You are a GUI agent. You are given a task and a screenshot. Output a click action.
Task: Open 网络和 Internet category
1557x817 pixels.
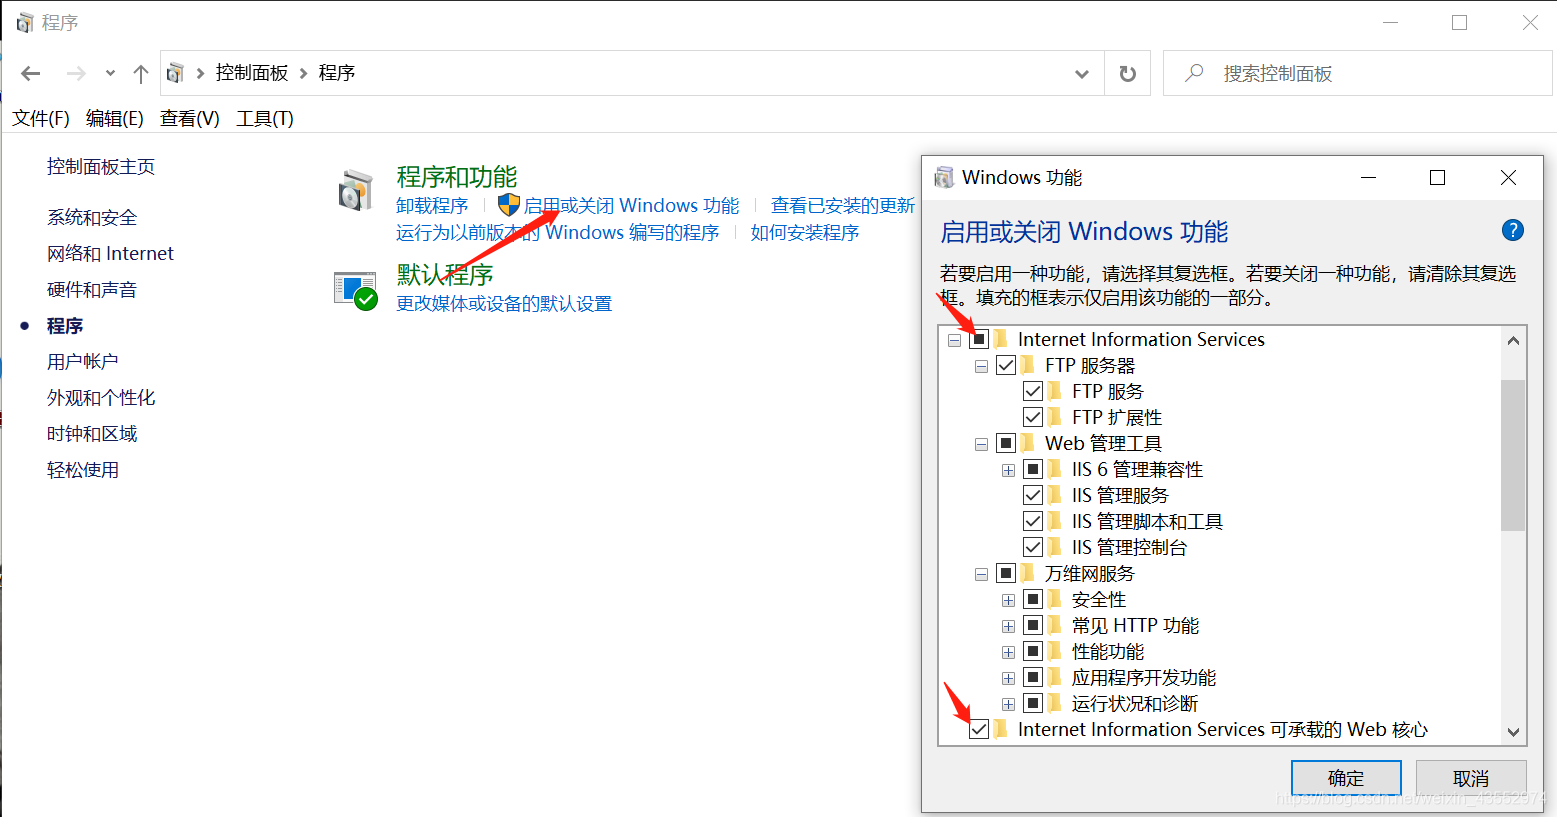tap(110, 253)
